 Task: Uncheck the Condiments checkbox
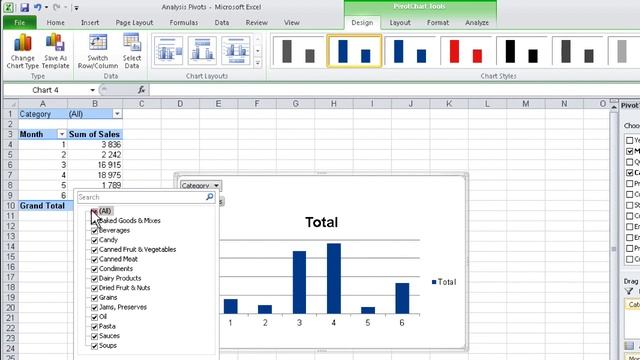point(94,269)
